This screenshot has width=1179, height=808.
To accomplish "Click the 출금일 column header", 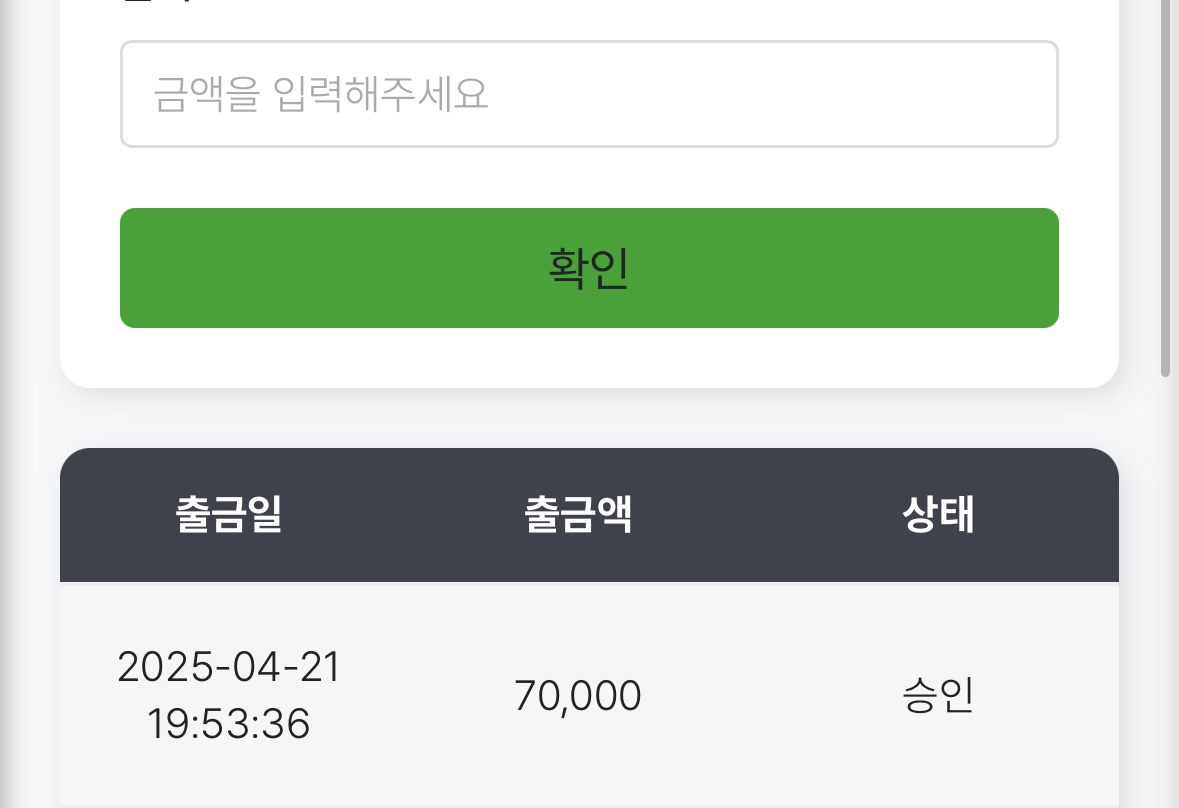I will click(229, 515).
